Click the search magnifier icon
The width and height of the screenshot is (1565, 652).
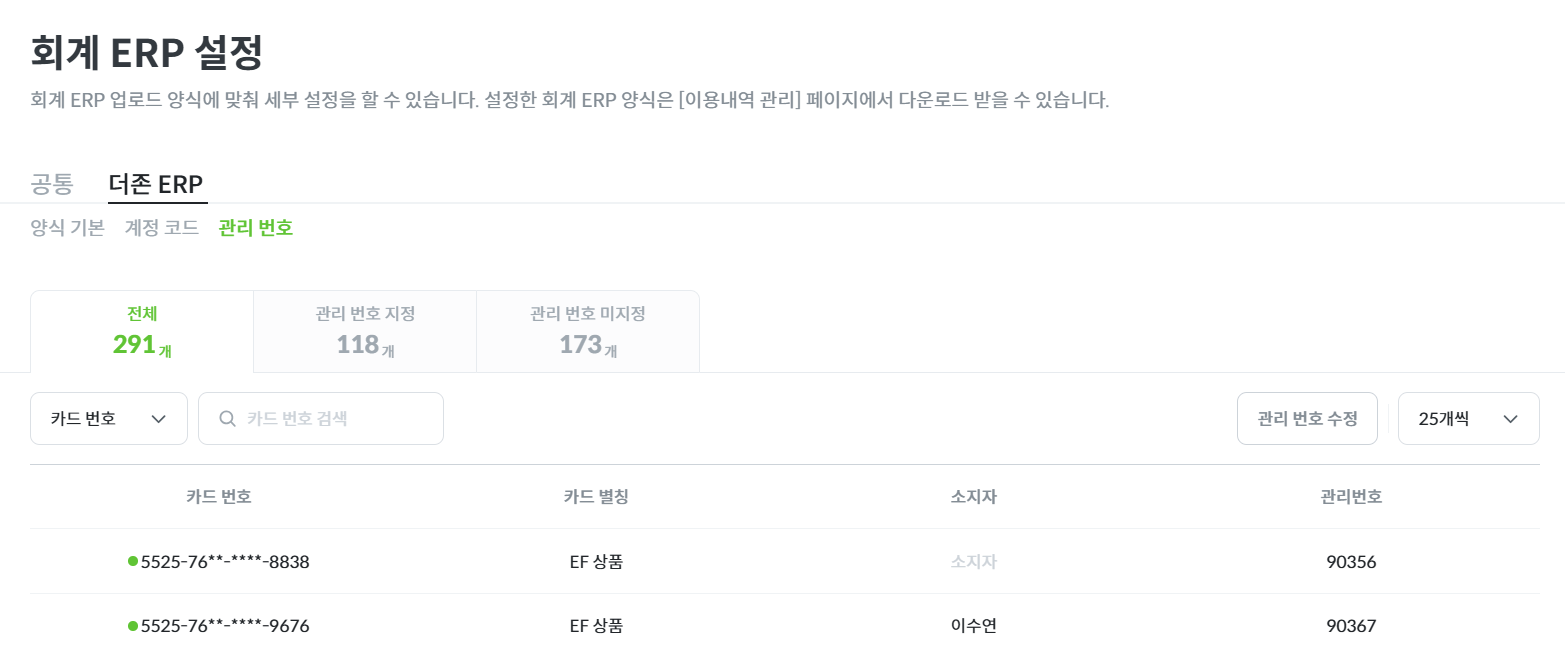227,419
